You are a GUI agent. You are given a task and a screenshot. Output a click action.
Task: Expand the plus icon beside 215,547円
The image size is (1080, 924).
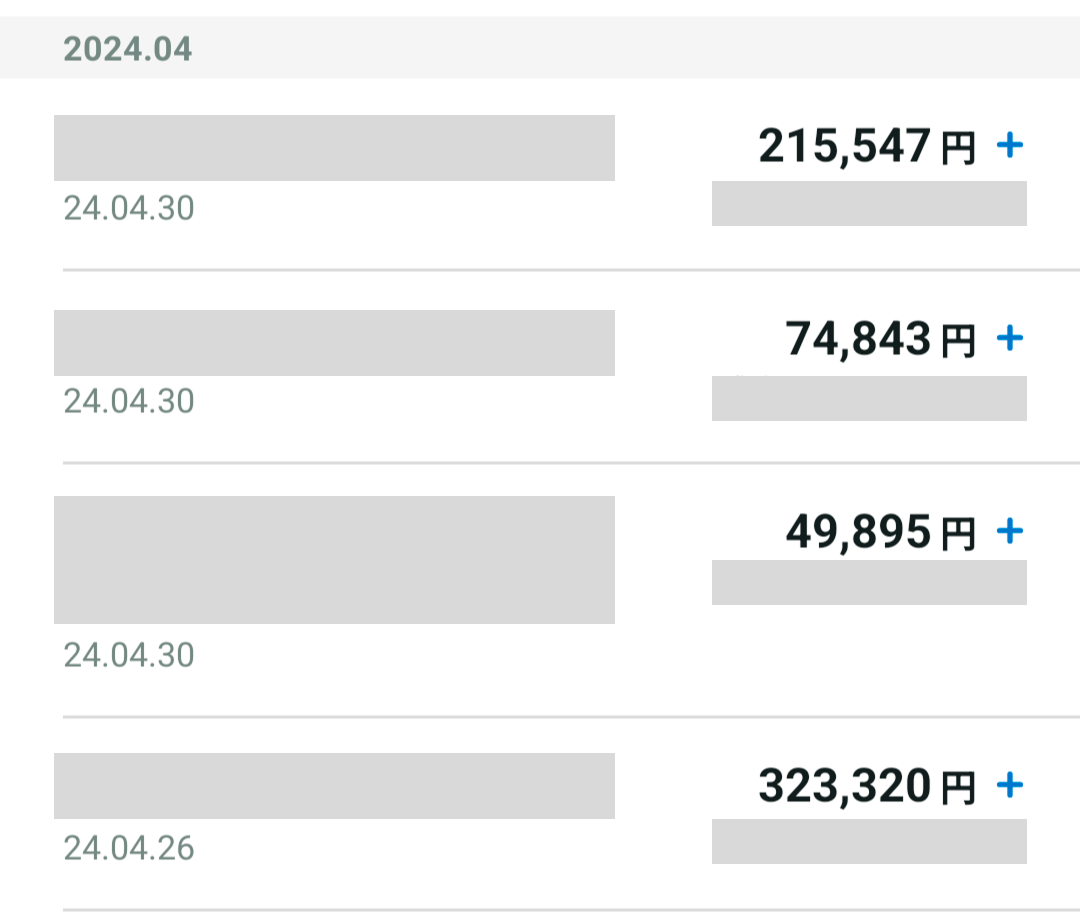[x=1010, y=145]
